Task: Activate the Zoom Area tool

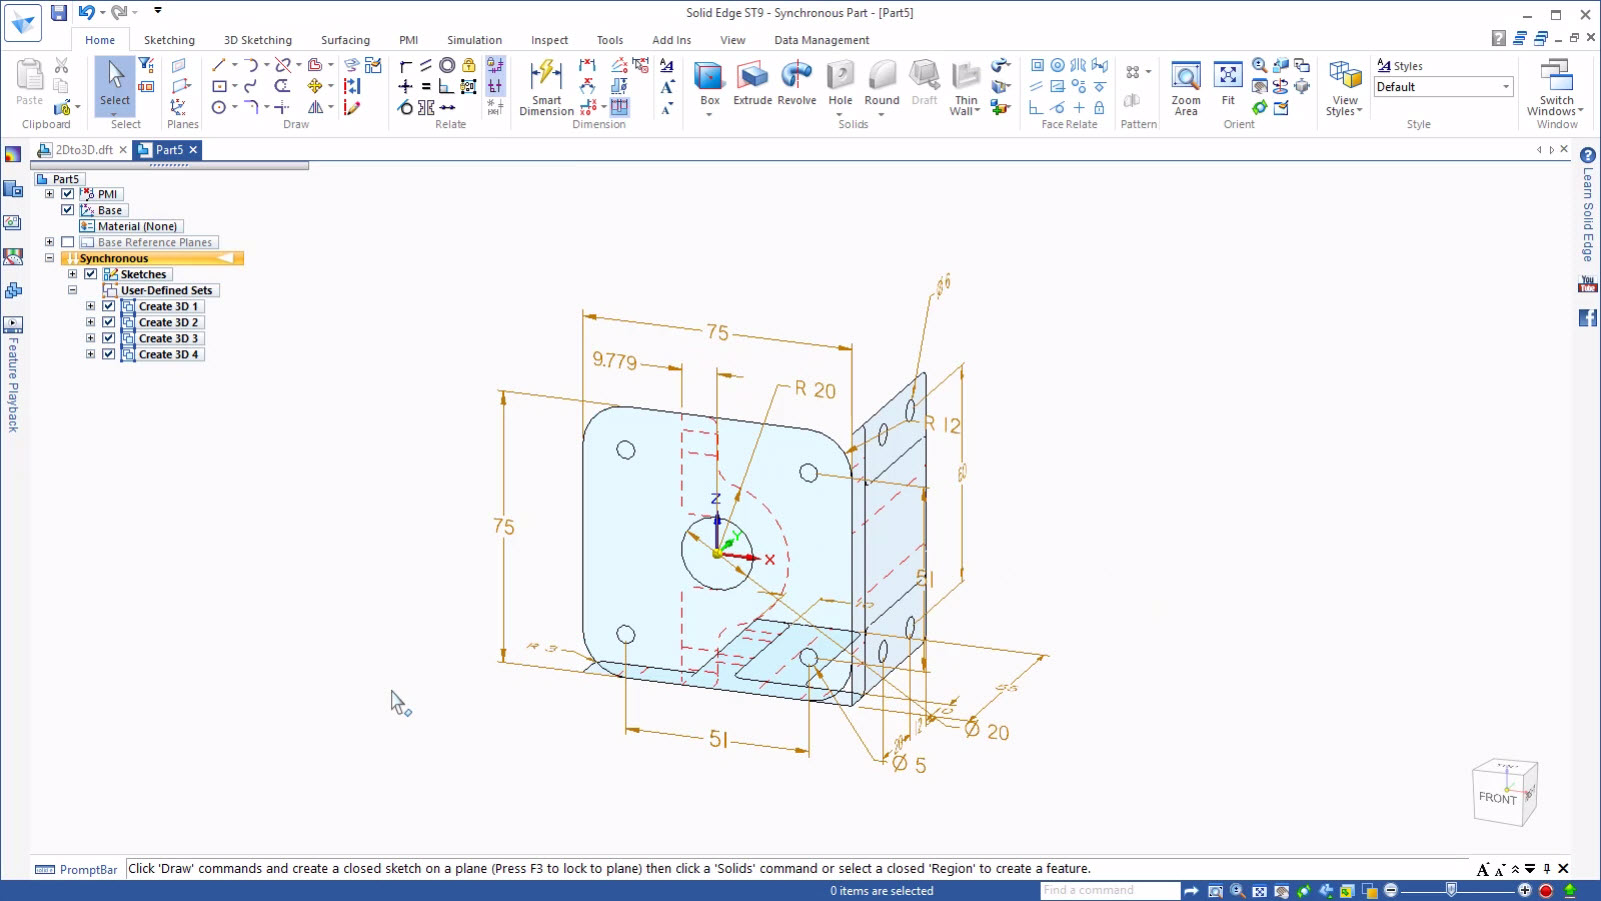Action: tap(1185, 85)
